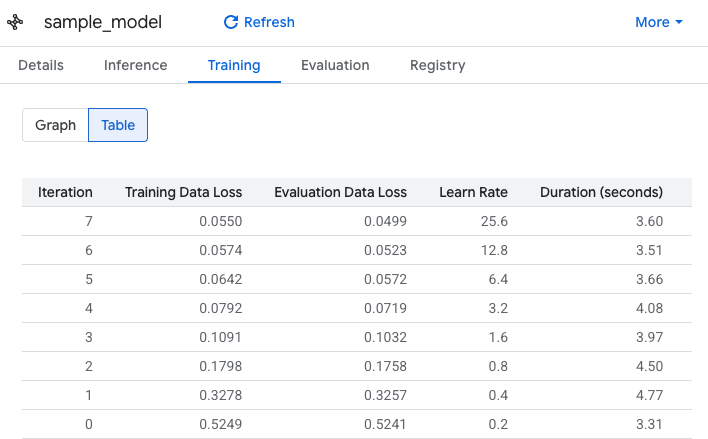The height and width of the screenshot is (439, 708).
Task: Select iteration 7 cell
Action: click(x=89, y=221)
